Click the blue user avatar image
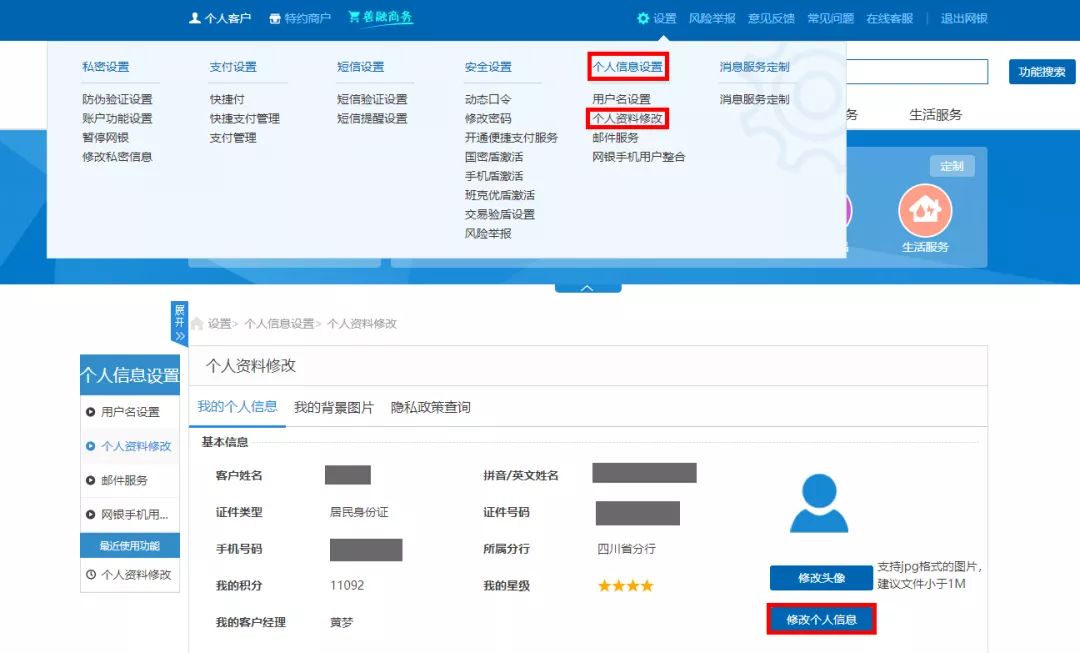The width and height of the screenshot is (1080, 653). (818, 503)
